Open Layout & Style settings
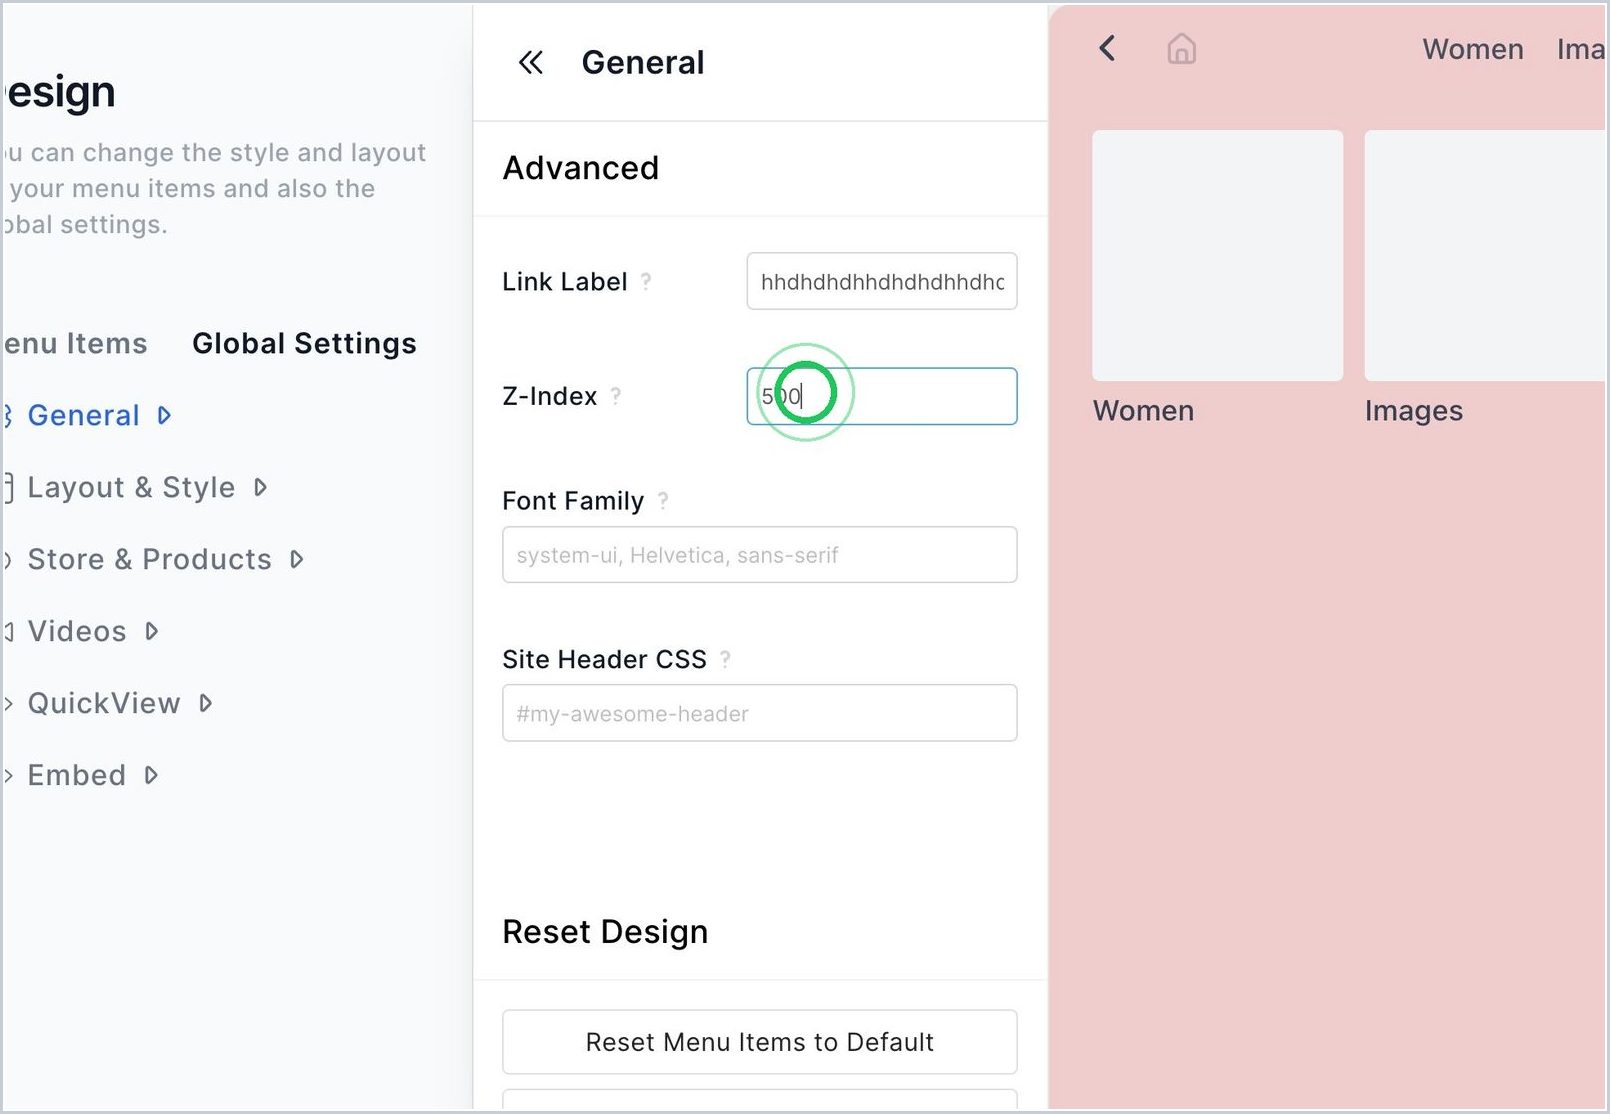Viewport: 1610px width, 1114px height. 131,487
